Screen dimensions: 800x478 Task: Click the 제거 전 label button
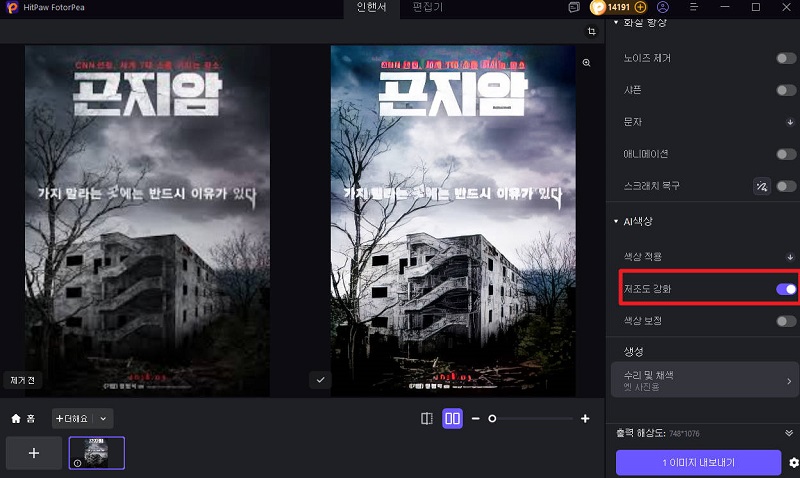[22, 380]
